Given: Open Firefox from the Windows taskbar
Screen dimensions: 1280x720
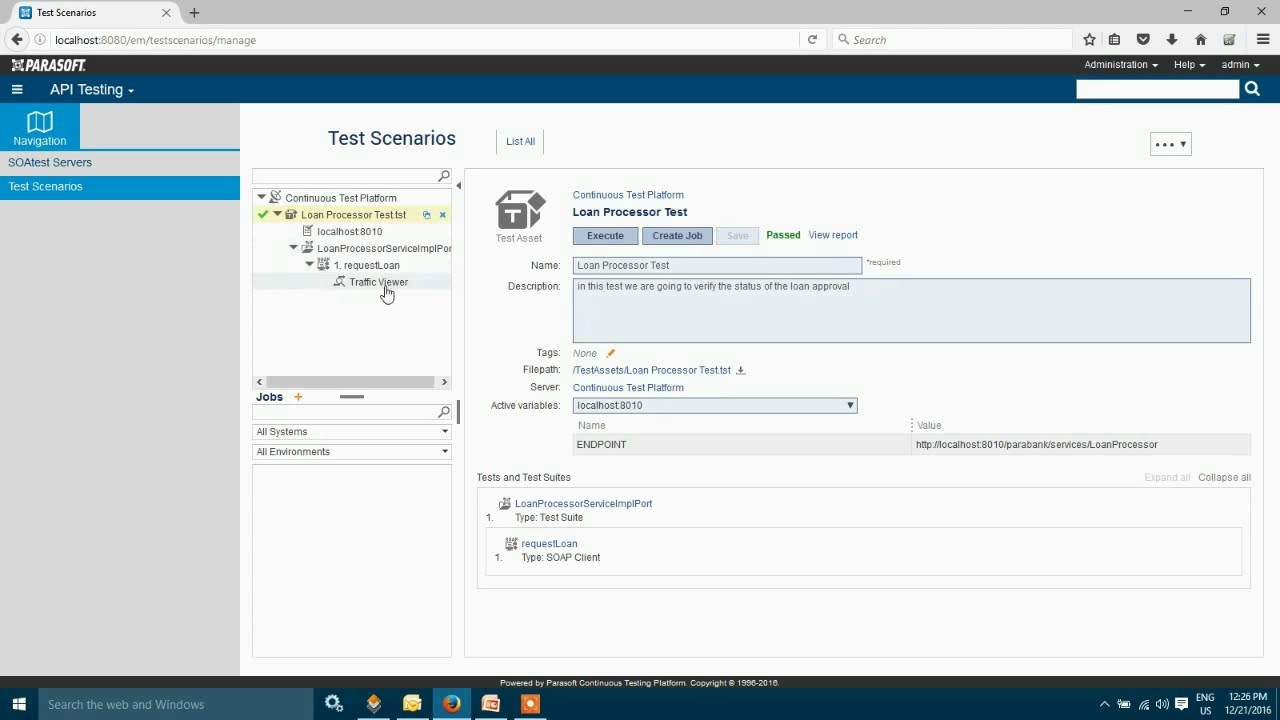Looking at the screenshot, I should [x=452, y=704].
